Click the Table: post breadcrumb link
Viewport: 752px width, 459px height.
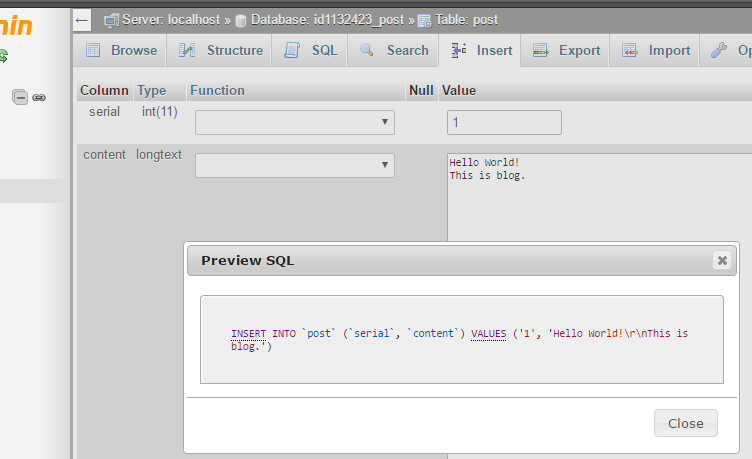click(458, 20)
